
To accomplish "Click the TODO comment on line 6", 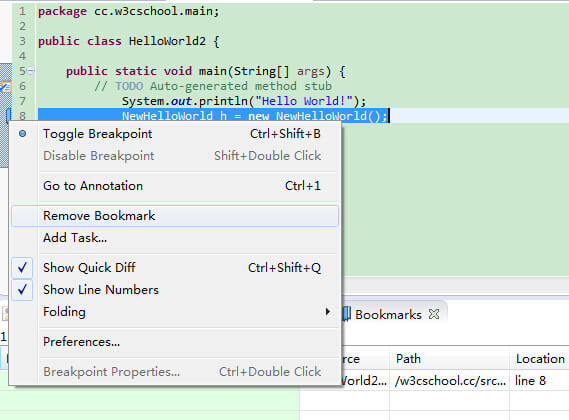I will 213,86.
